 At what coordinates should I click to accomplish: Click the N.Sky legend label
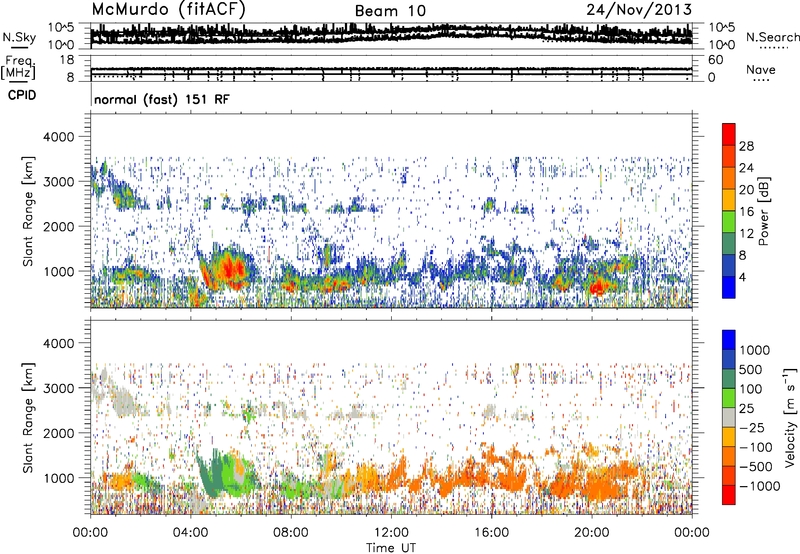(19, 37)
